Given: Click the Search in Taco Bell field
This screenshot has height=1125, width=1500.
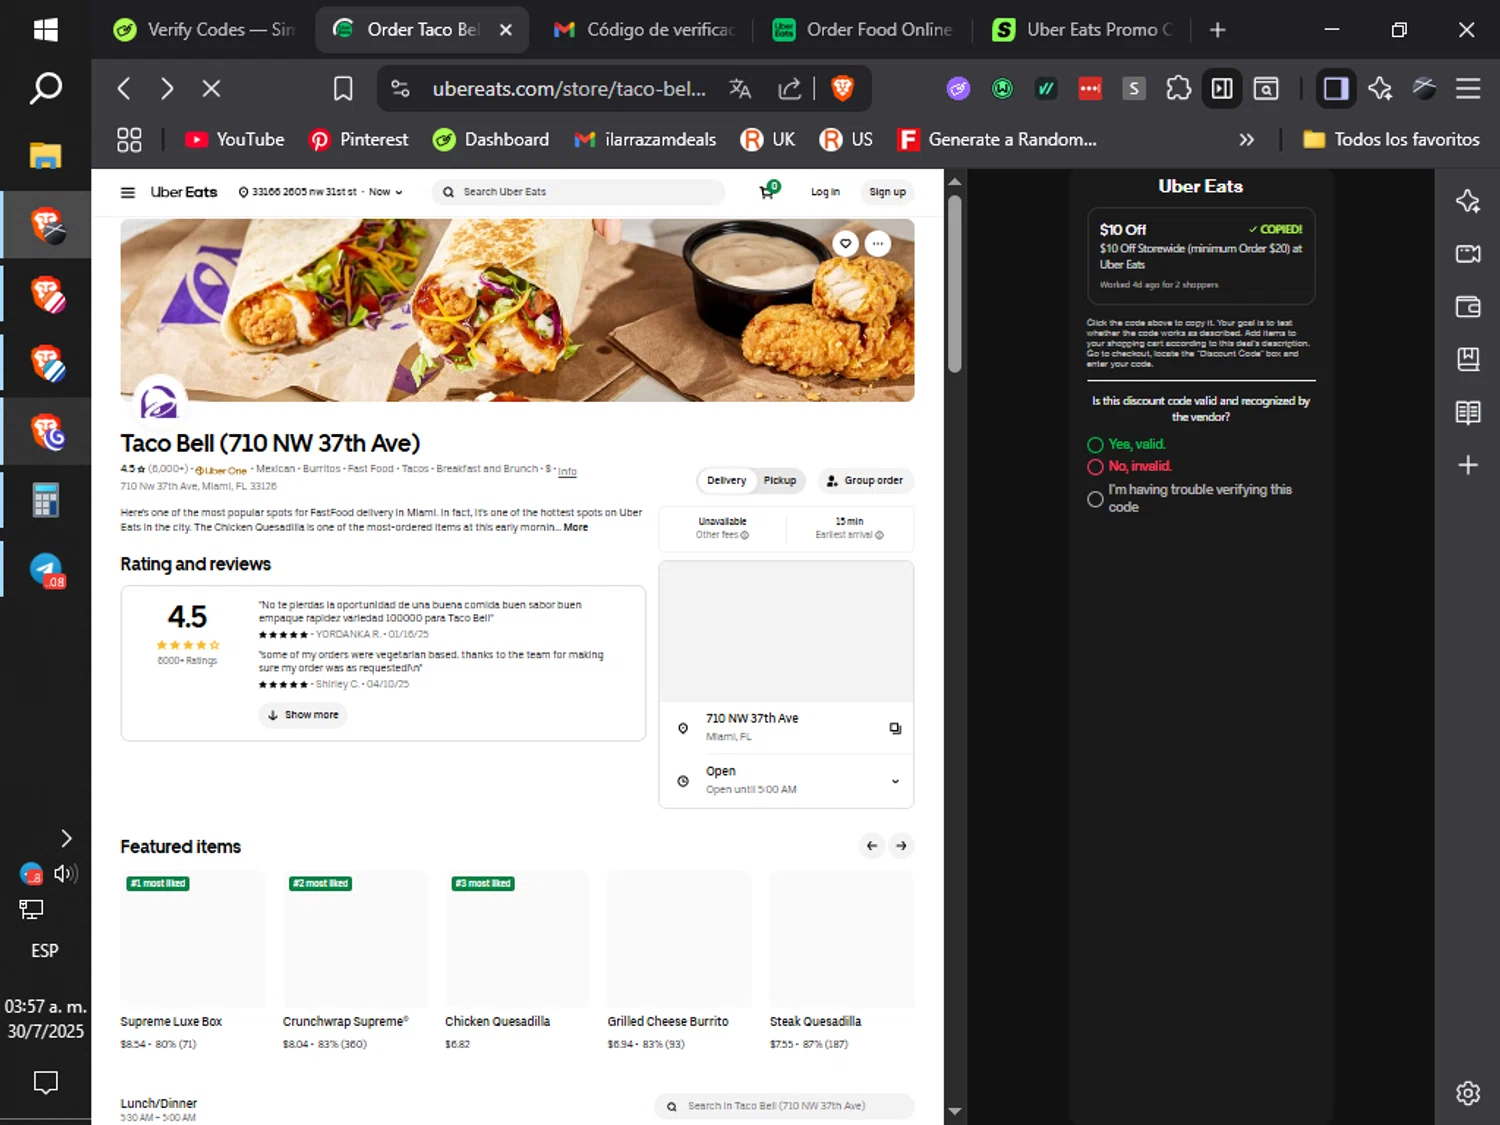Looking at the screenshot, I should pos(784,1106).
